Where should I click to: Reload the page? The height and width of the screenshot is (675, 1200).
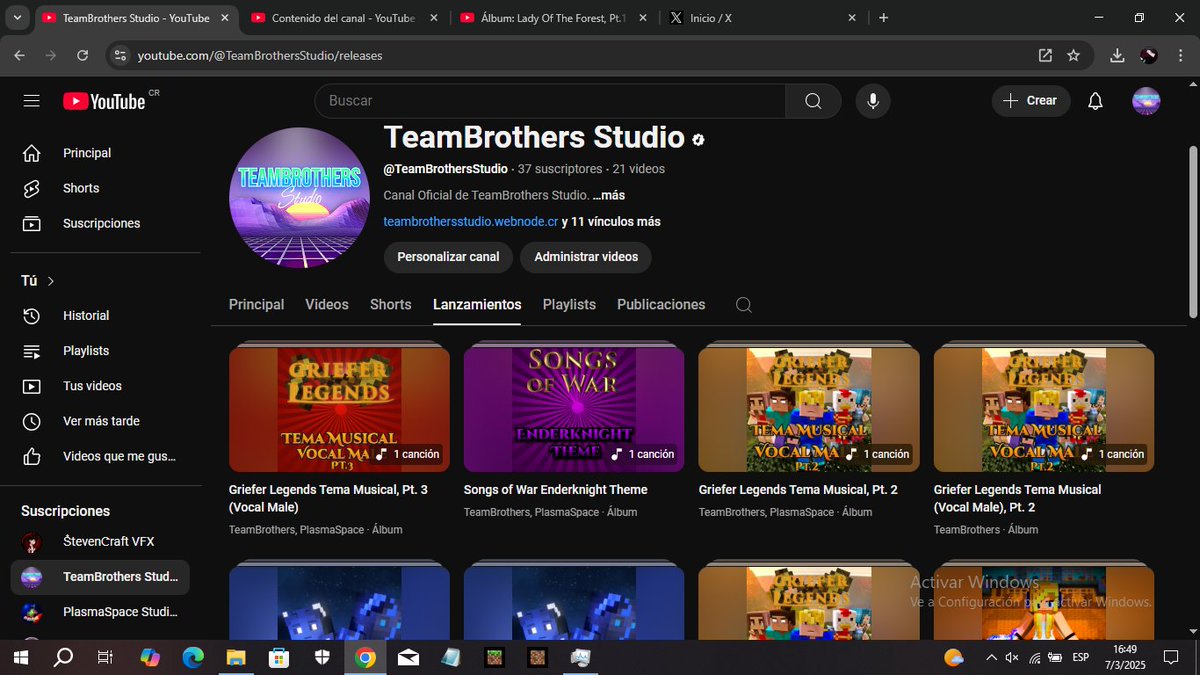click(x=85, y=56)
